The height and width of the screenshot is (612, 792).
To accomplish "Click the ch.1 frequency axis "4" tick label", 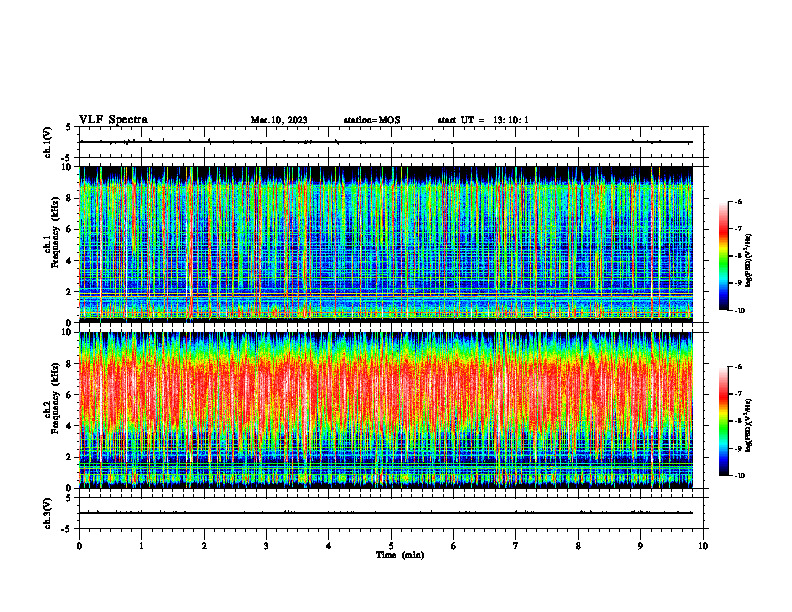I will tap(70, 261).
